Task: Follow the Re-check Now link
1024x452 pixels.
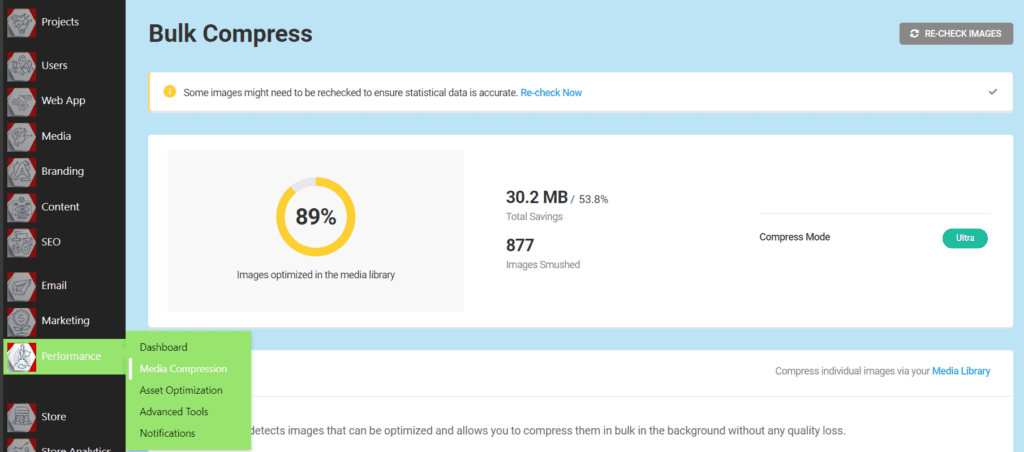Action: (551, 93)
